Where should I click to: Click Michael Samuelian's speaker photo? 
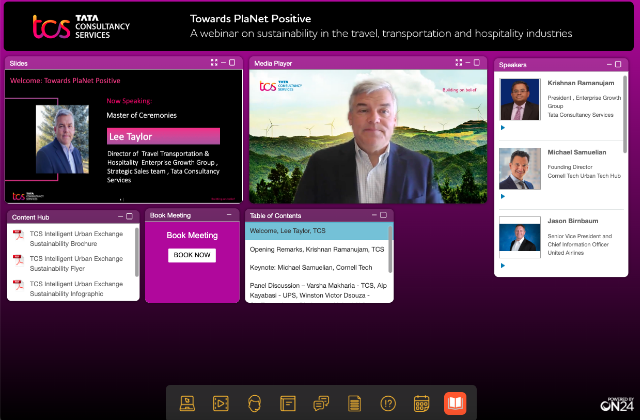(x=520, y=169)
